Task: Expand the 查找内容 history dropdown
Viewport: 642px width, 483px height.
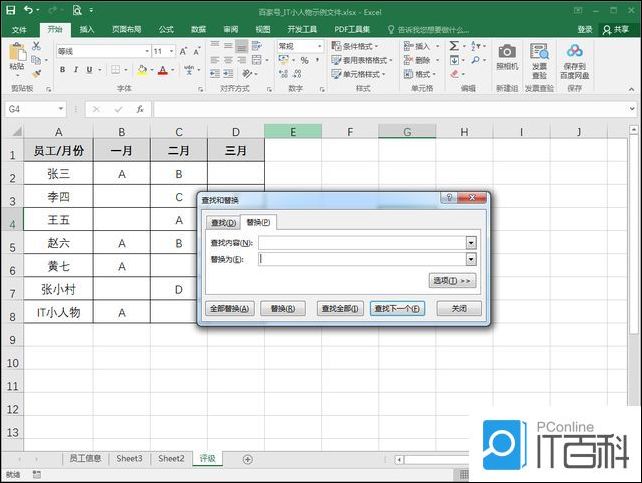Action: pyautogui.click(x=471, y=242)
